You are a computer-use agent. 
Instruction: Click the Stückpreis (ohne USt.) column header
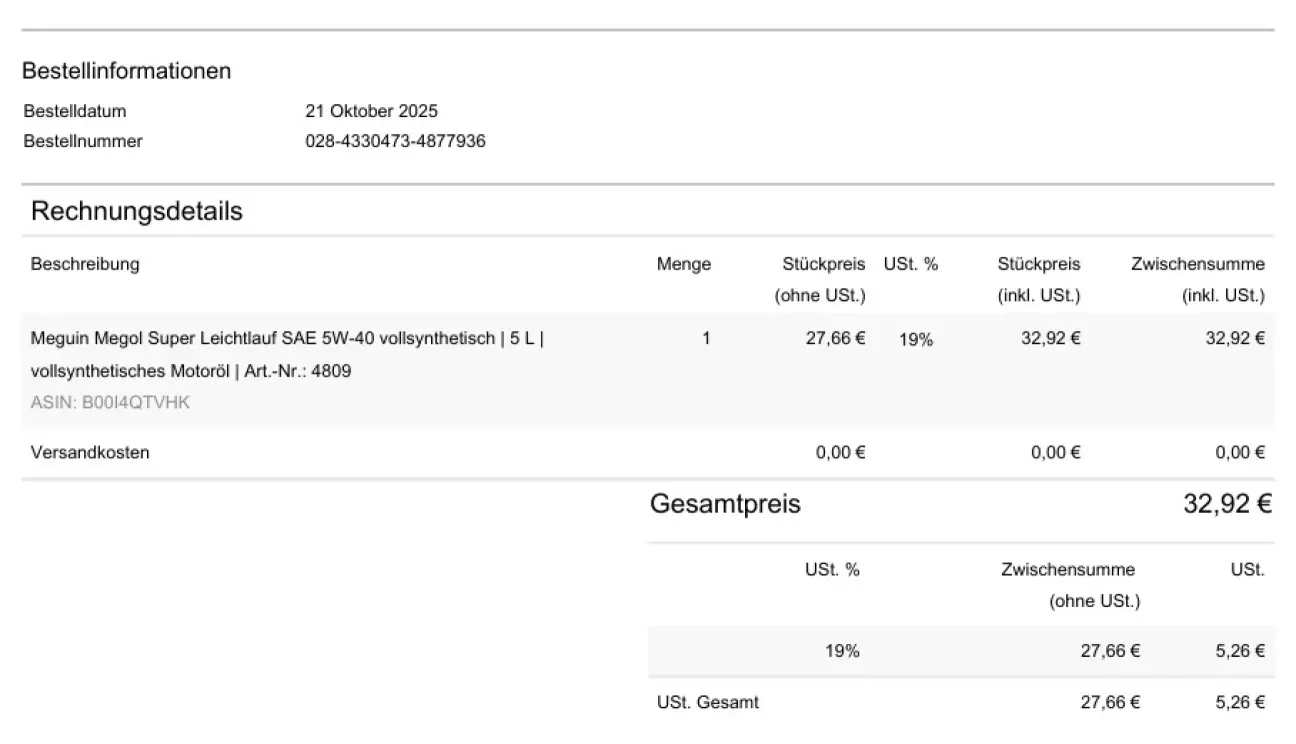click(823, 279)
